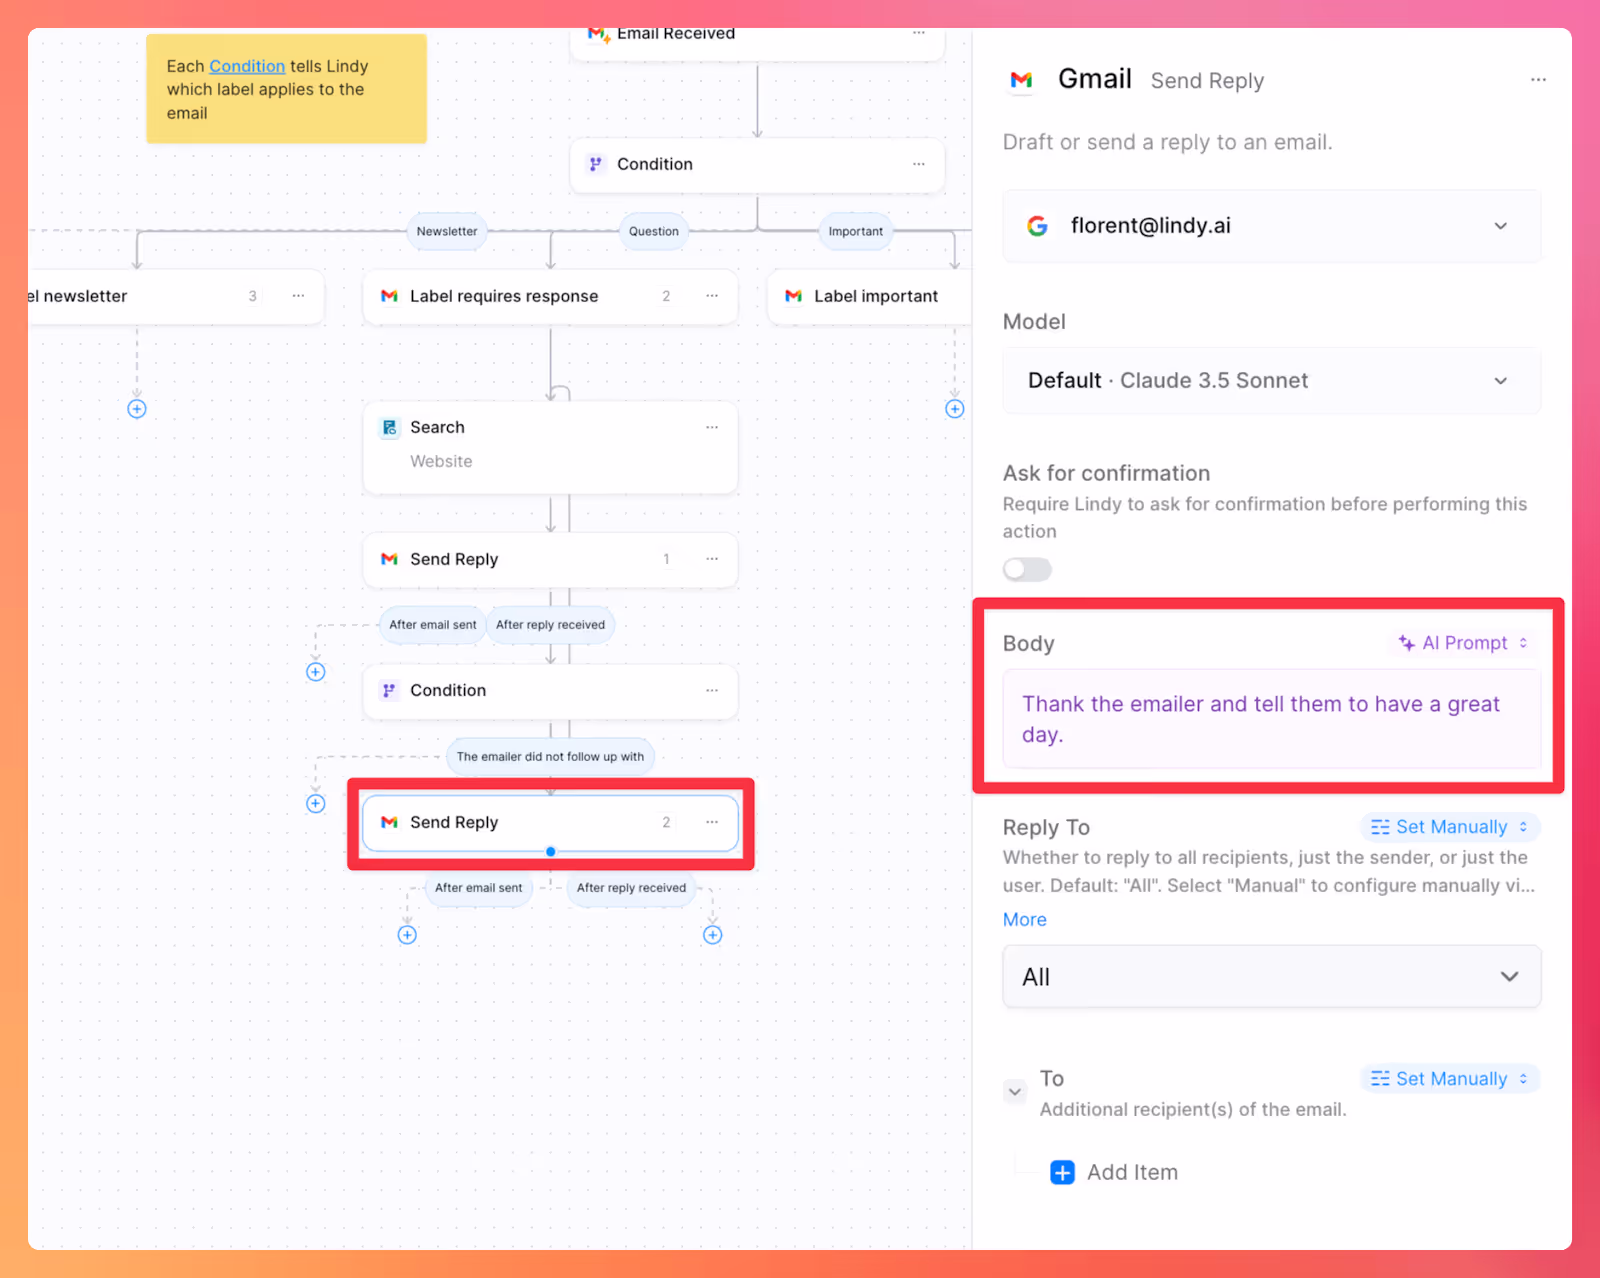Select the Question branch label

click(x=654, y=231)
